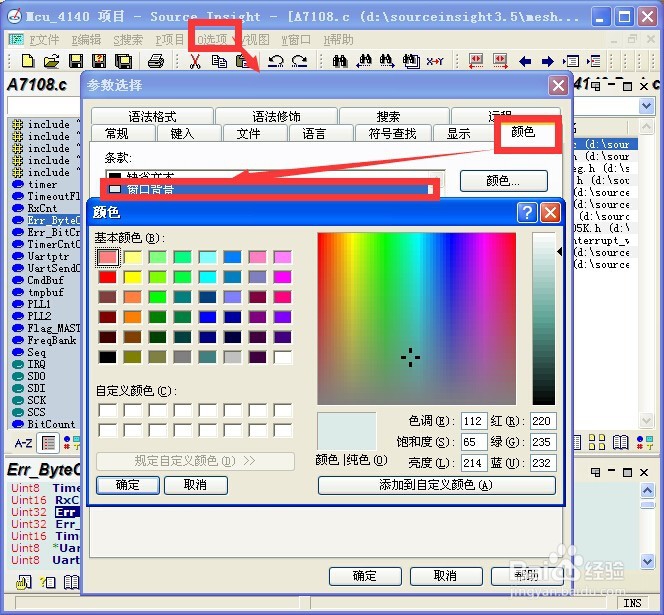Open the 文件 menu

click(44, 40)
